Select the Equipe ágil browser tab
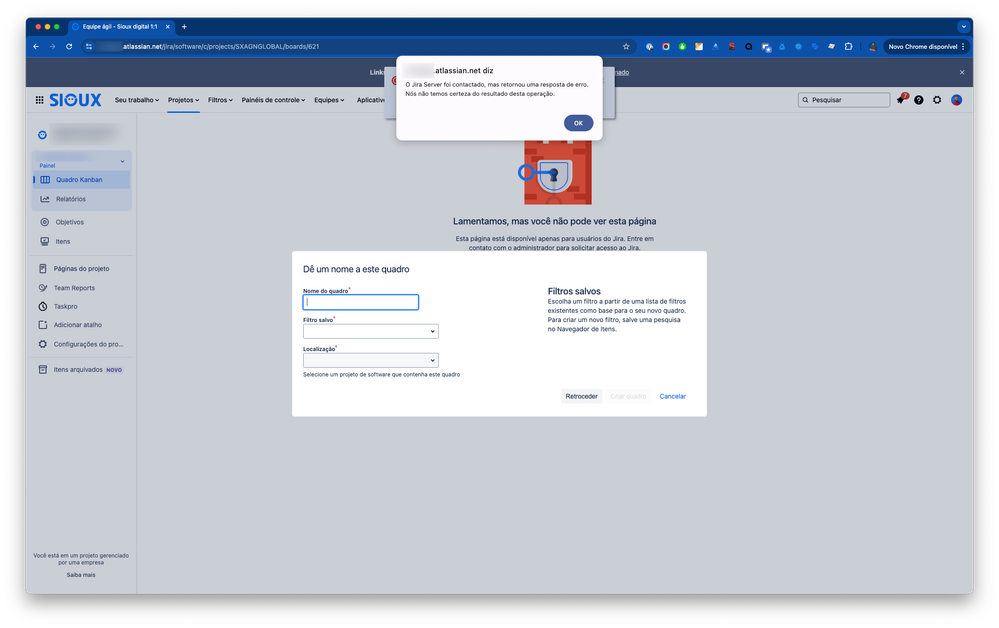 coord(119,27)
